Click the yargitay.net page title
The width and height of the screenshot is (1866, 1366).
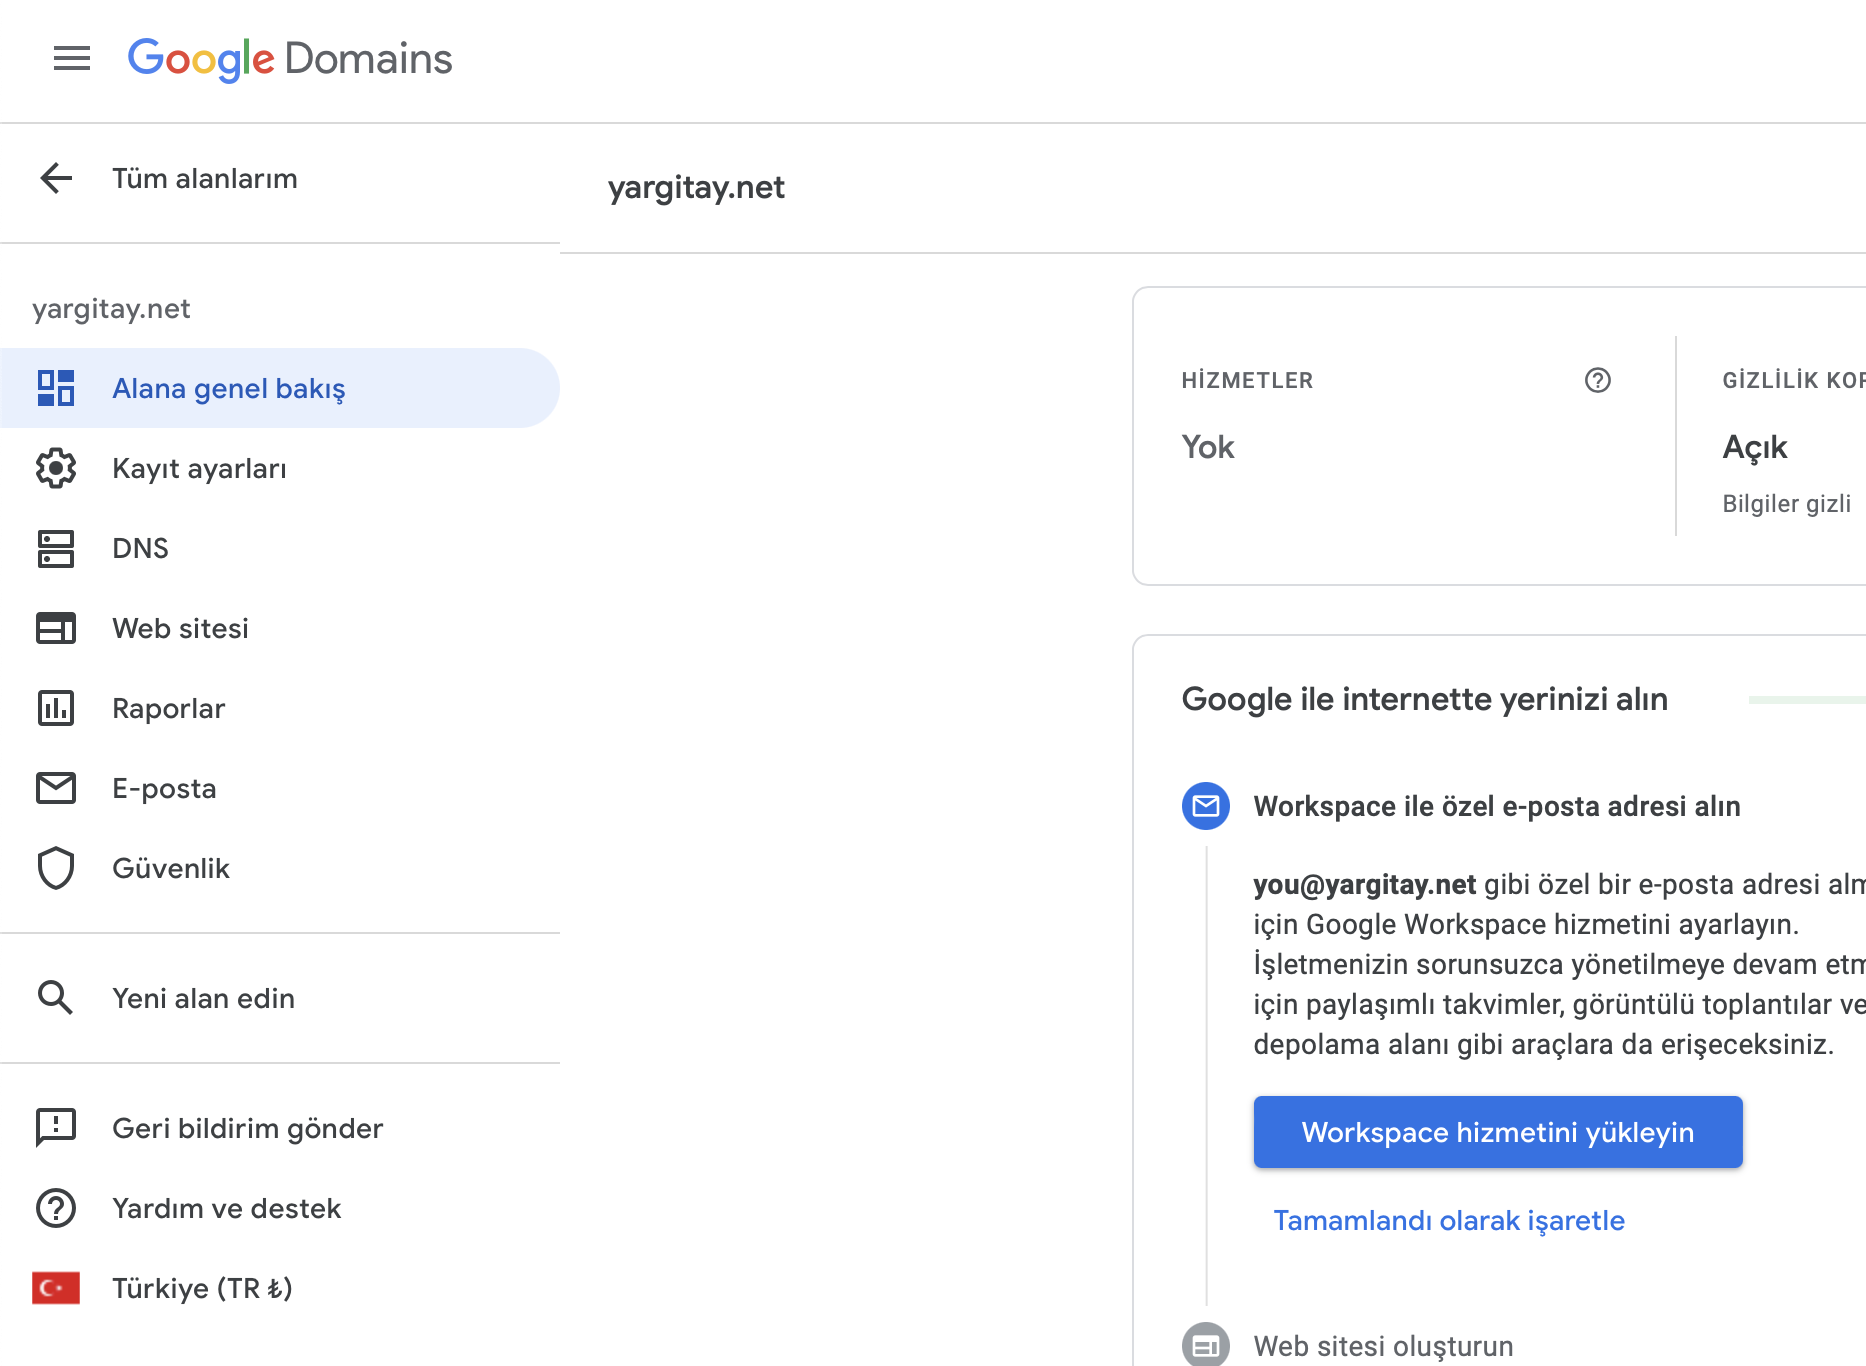pos(696,187)
